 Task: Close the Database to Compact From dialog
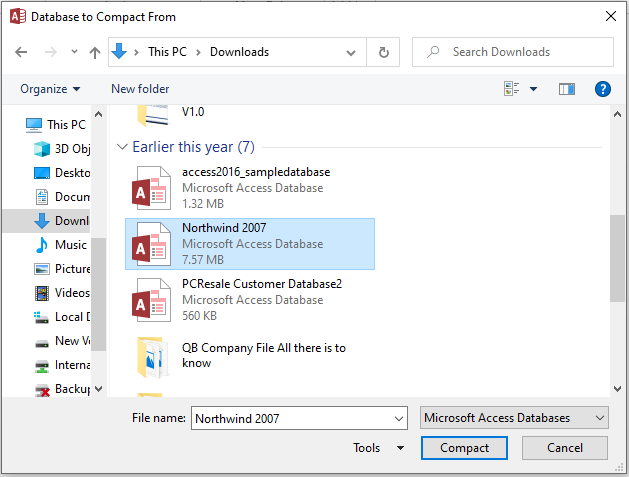pyautogui.click(x=611, y=16)
